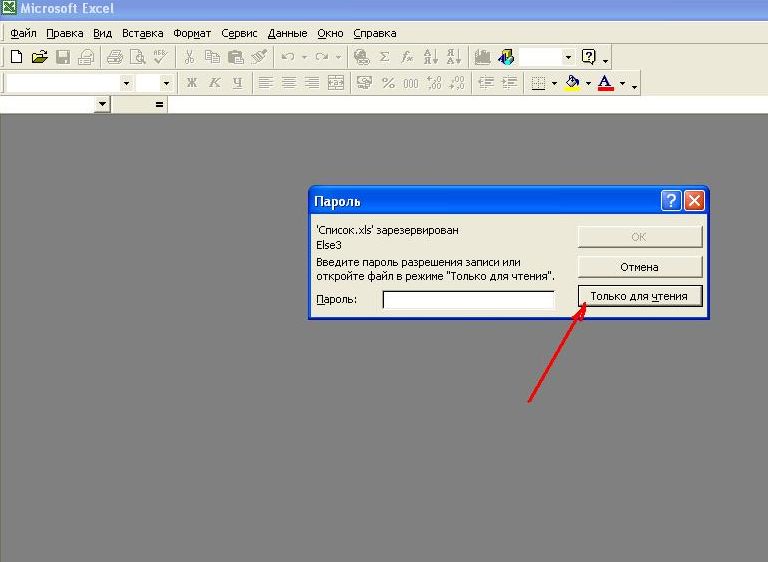The width and height of the screenshot is (768, 562).
Task: Open the Вставка menu
Action: [143, 33]
